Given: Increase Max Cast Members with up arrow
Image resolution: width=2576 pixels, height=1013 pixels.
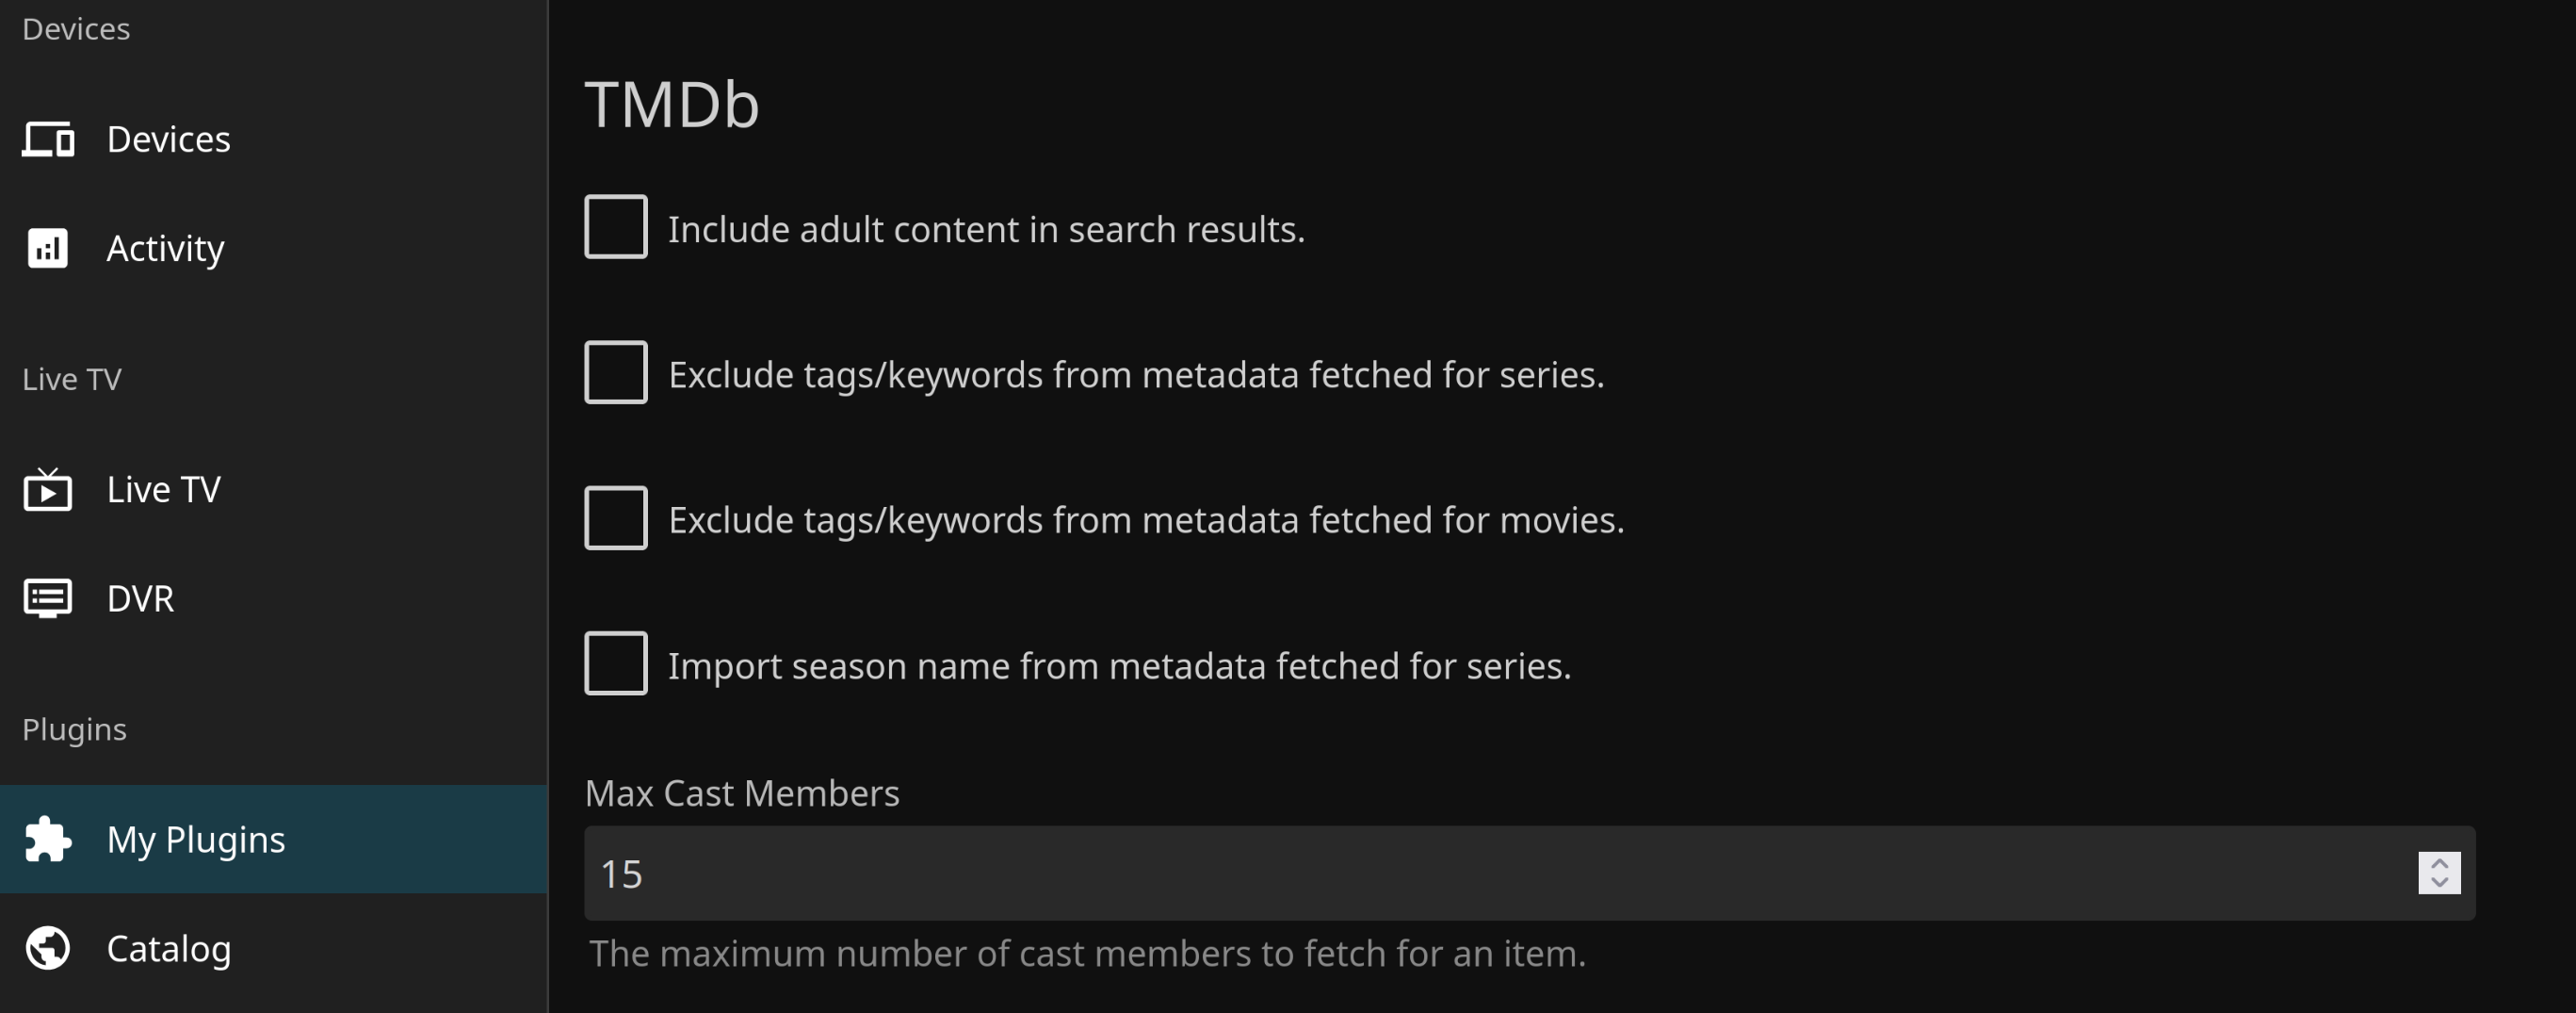Looking at the screenshot, I should 2439,864.
